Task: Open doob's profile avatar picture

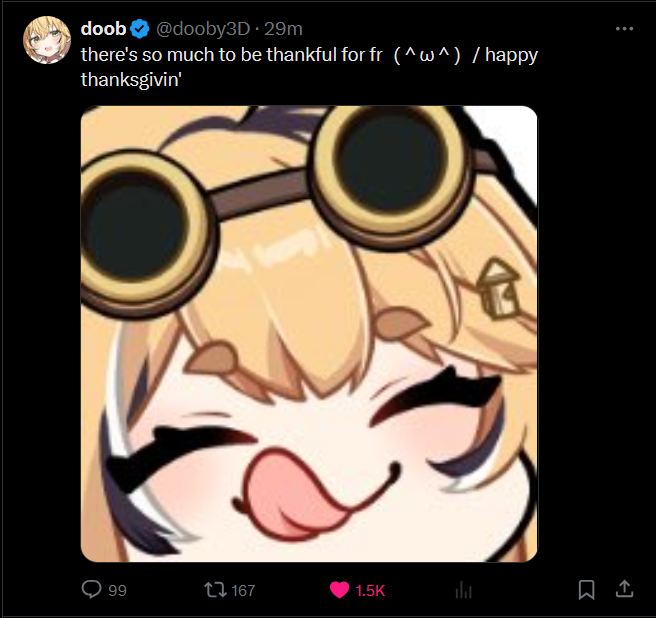Action: coord(46,40)
